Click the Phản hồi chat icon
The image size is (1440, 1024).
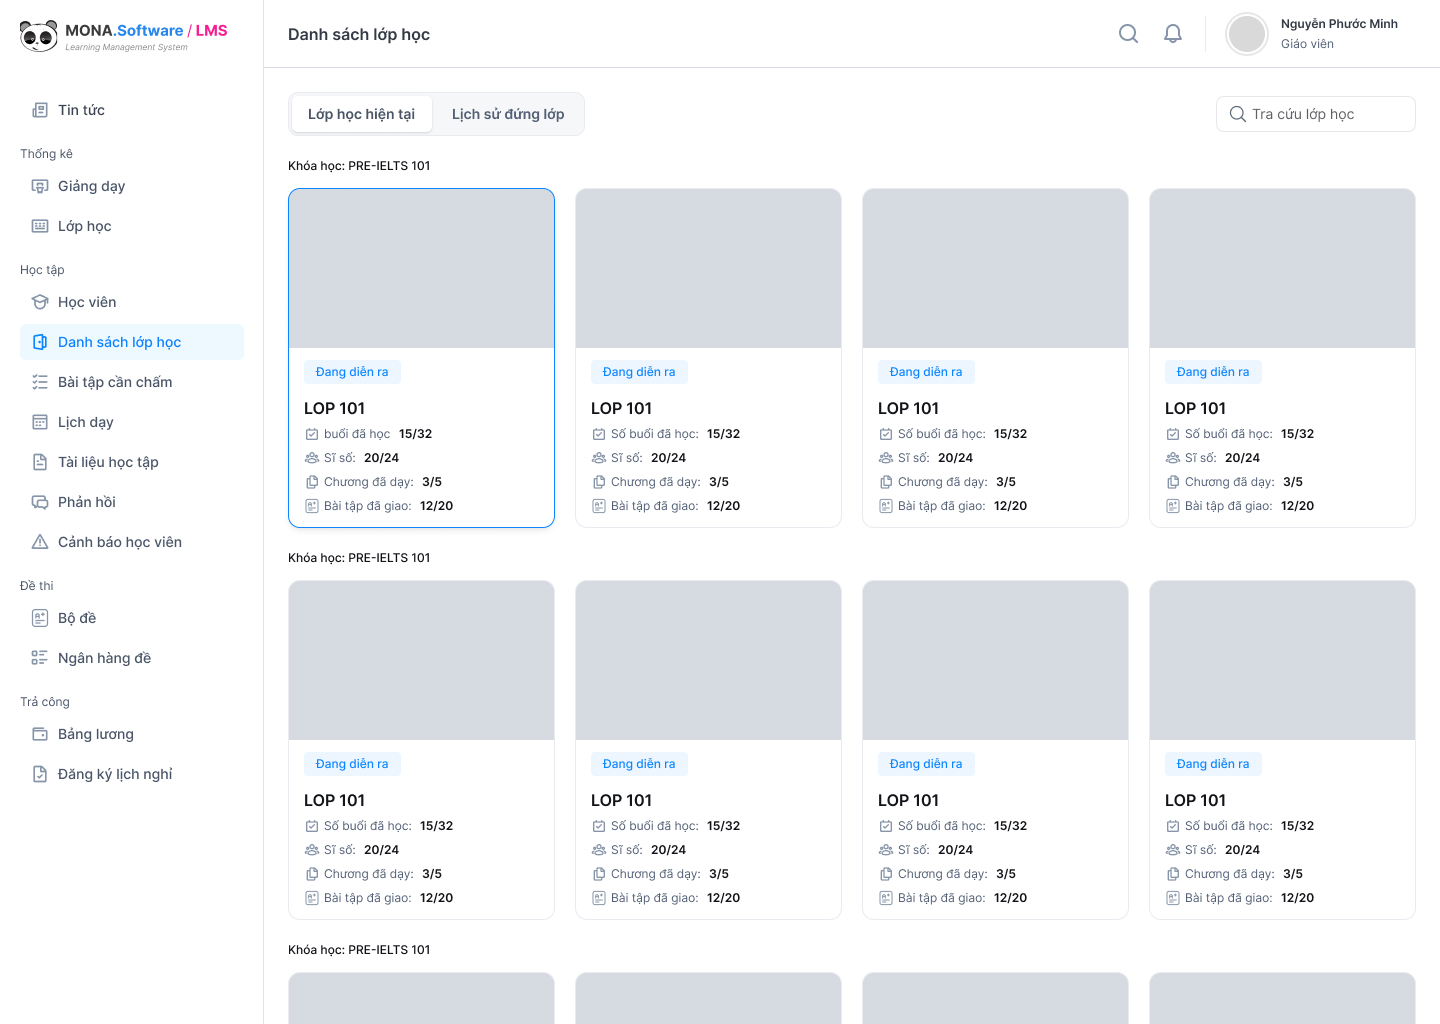pos(40,502)
